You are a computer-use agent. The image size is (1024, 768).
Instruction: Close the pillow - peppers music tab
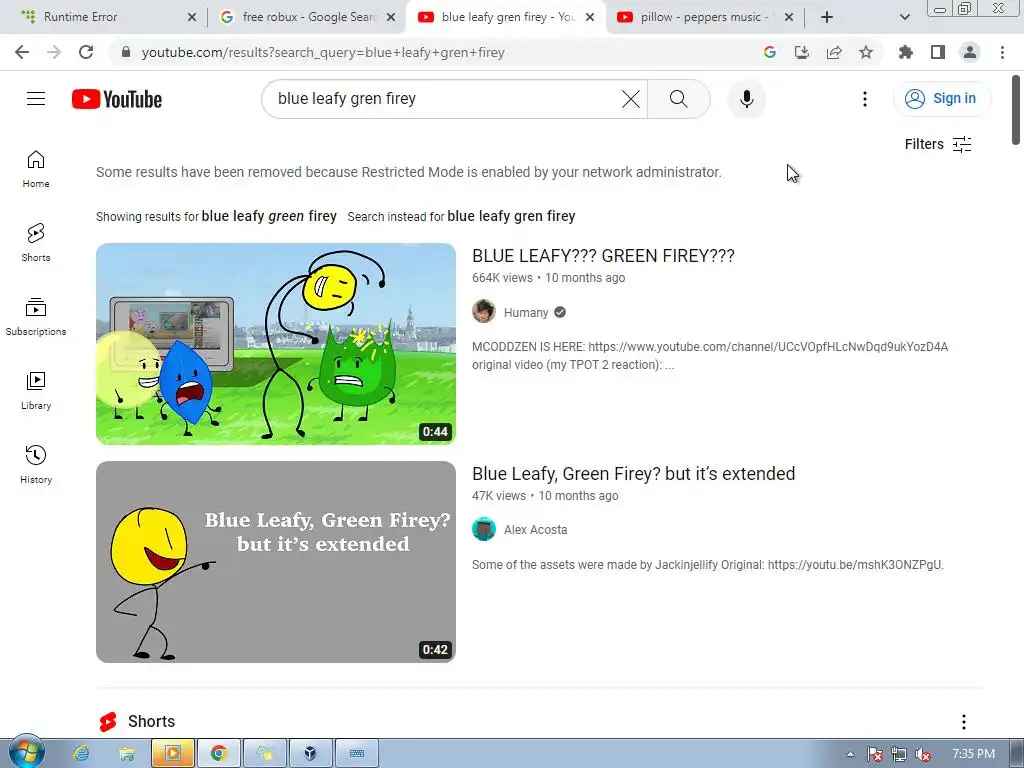pos(789,17)
